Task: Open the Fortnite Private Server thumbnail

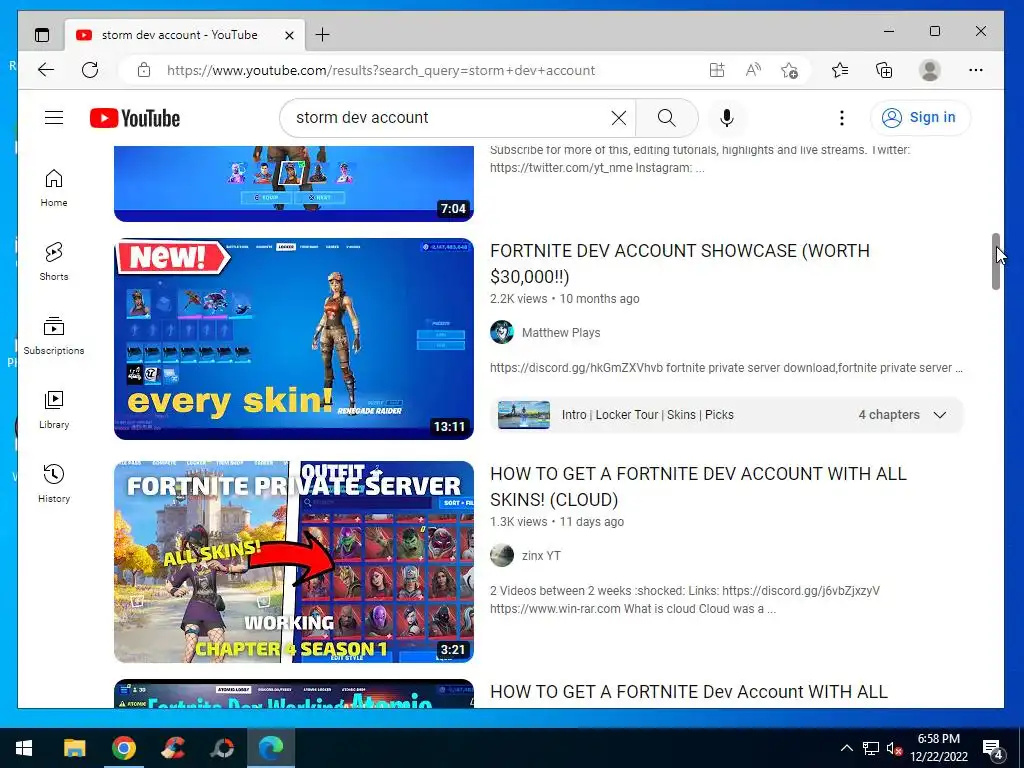Action: [294, 562]
